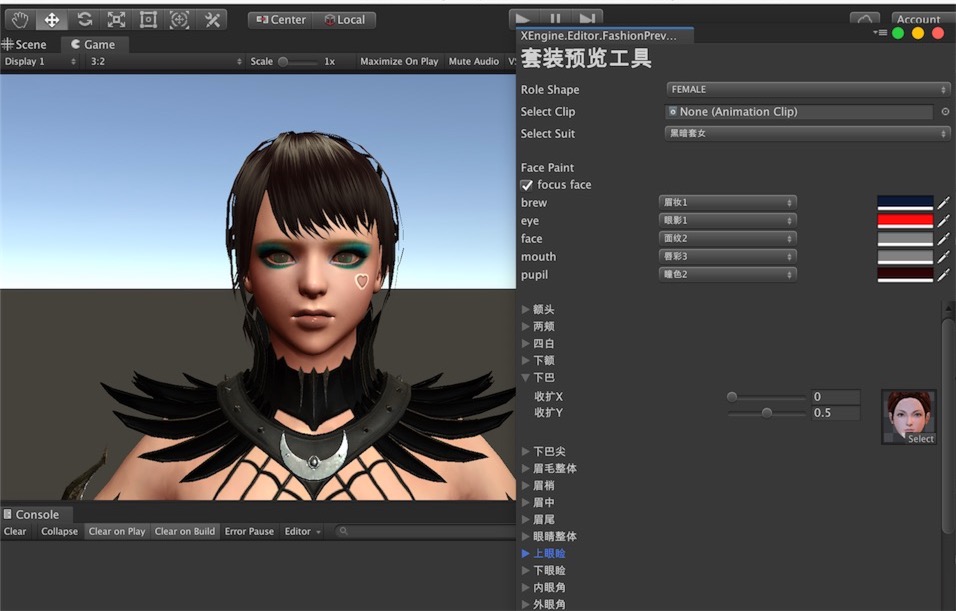Select the Scale tool

click(116, 19)
